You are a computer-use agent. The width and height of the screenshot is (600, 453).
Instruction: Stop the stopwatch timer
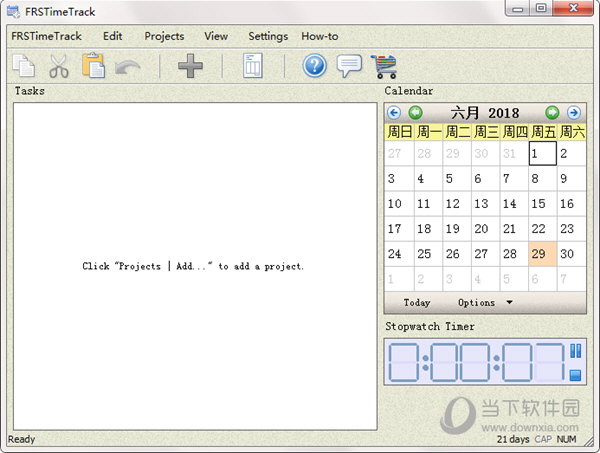click(575, 375)
